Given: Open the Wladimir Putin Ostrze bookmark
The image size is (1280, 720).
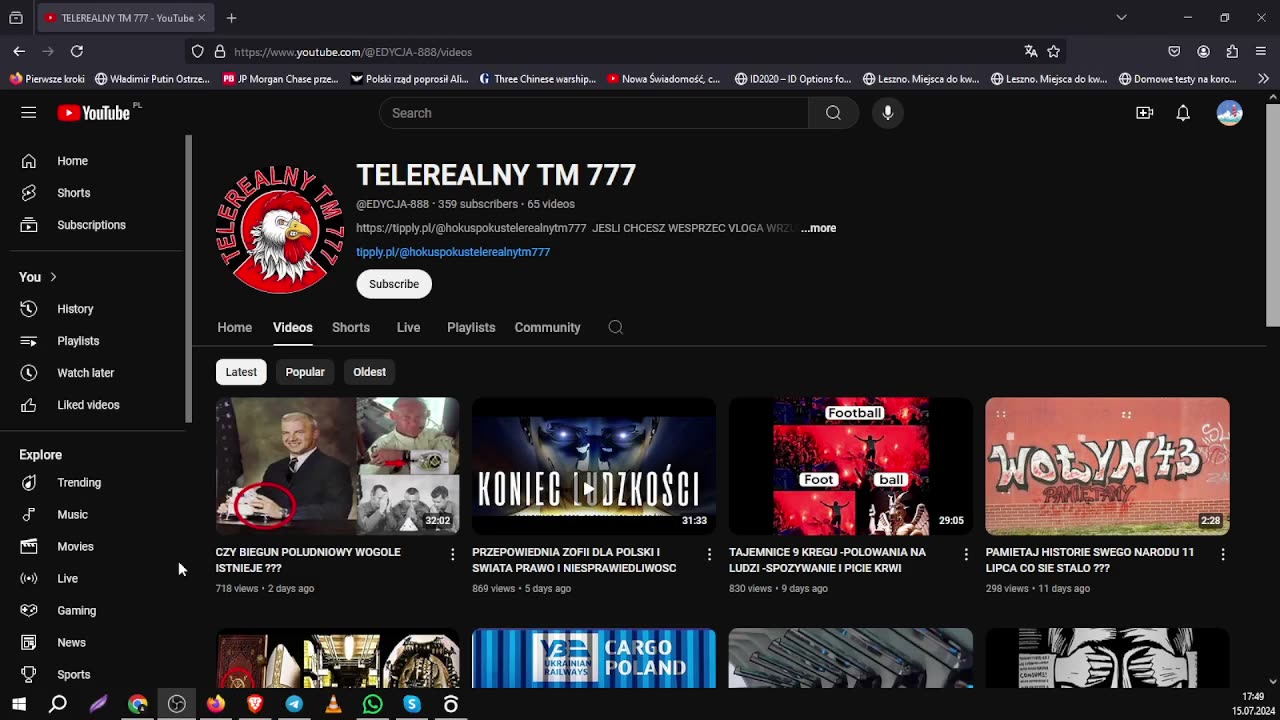Looking at the screenshot, I should click(152, 79).
